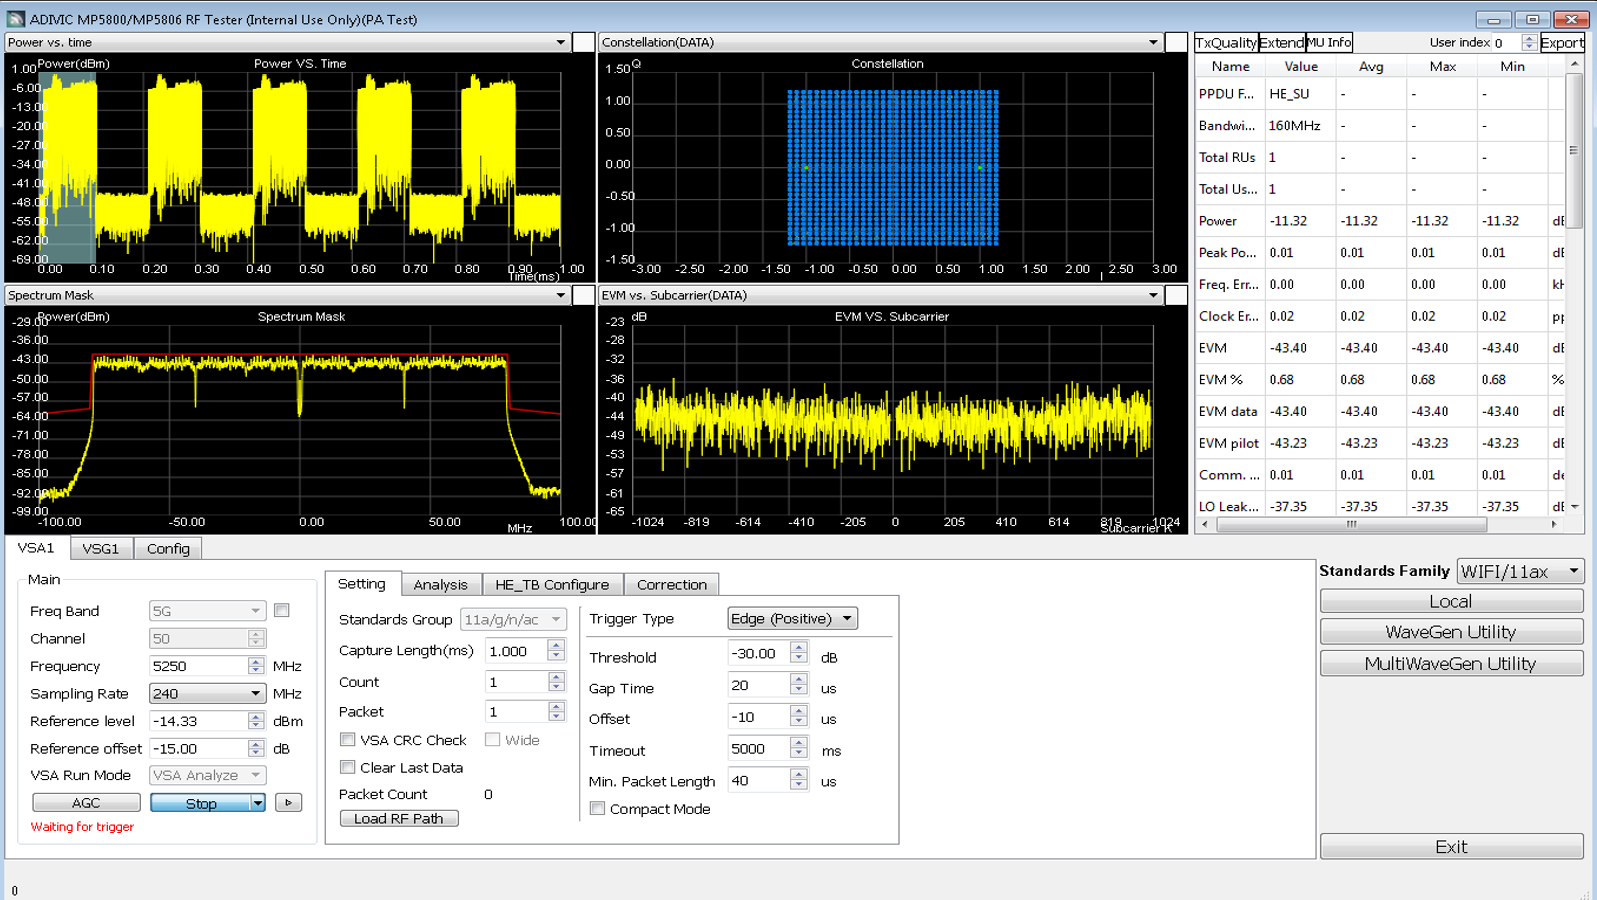Click the play arrow button beside Stop

pyautogui.click(x=288, y=803)
